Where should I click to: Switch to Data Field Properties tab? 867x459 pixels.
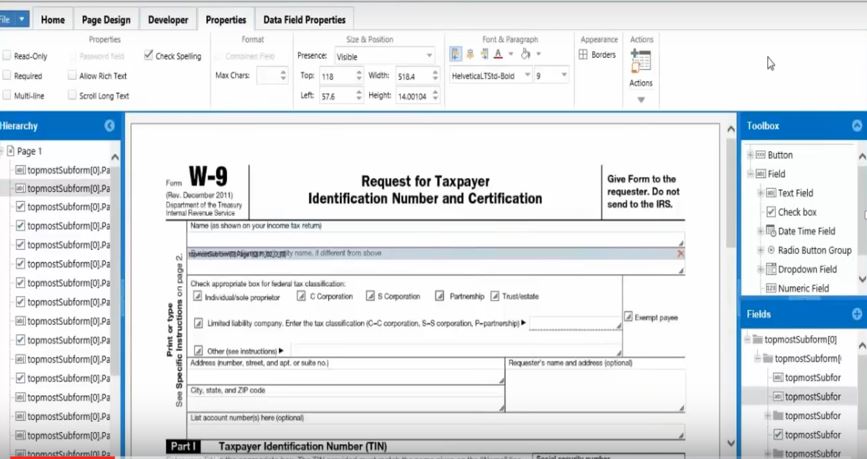point(305,20)
